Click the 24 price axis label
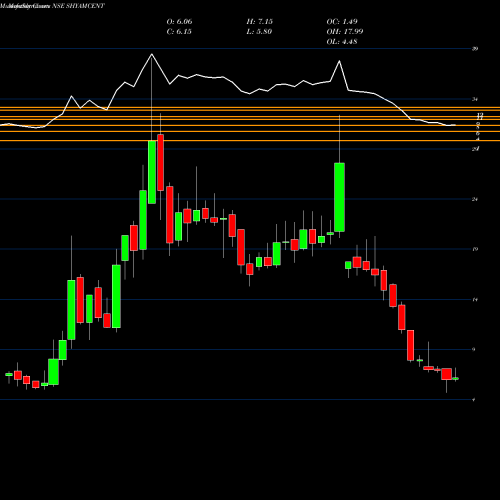 [x=475, y=199]
